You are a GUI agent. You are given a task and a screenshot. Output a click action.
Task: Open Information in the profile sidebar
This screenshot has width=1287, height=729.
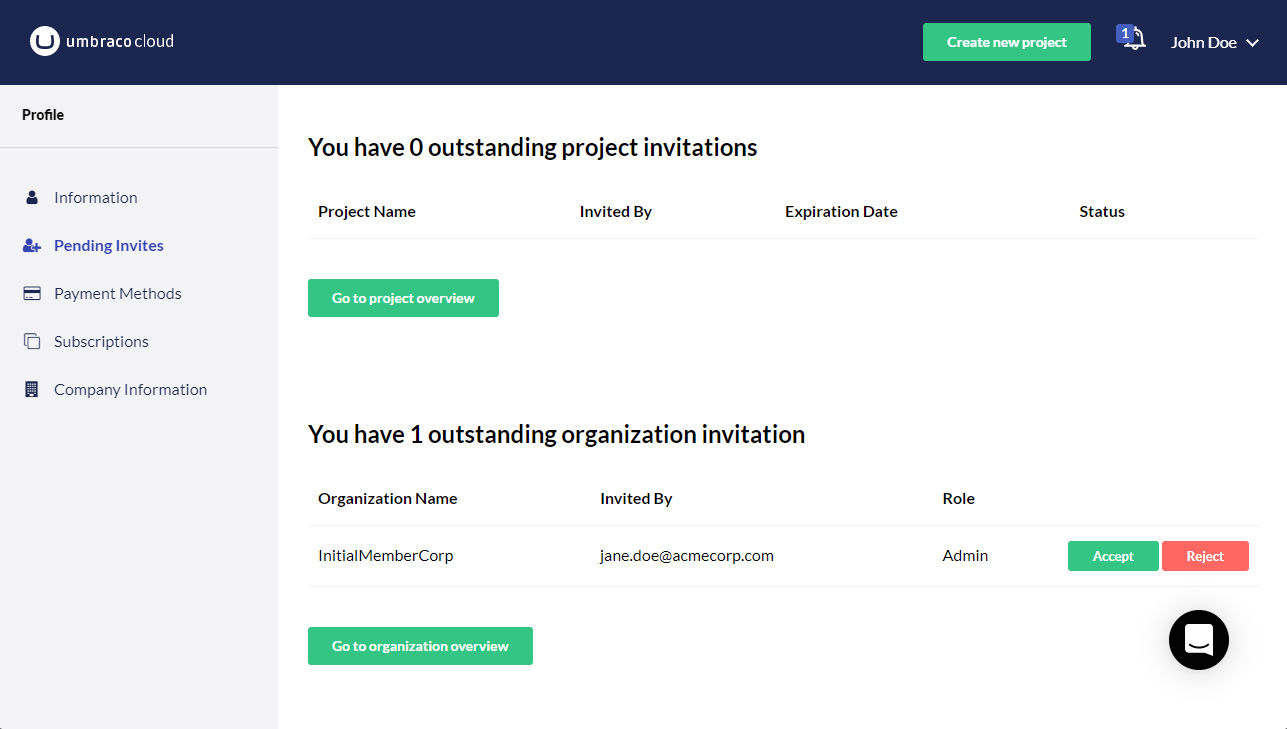pyautogui.click(x=96, y=197)
